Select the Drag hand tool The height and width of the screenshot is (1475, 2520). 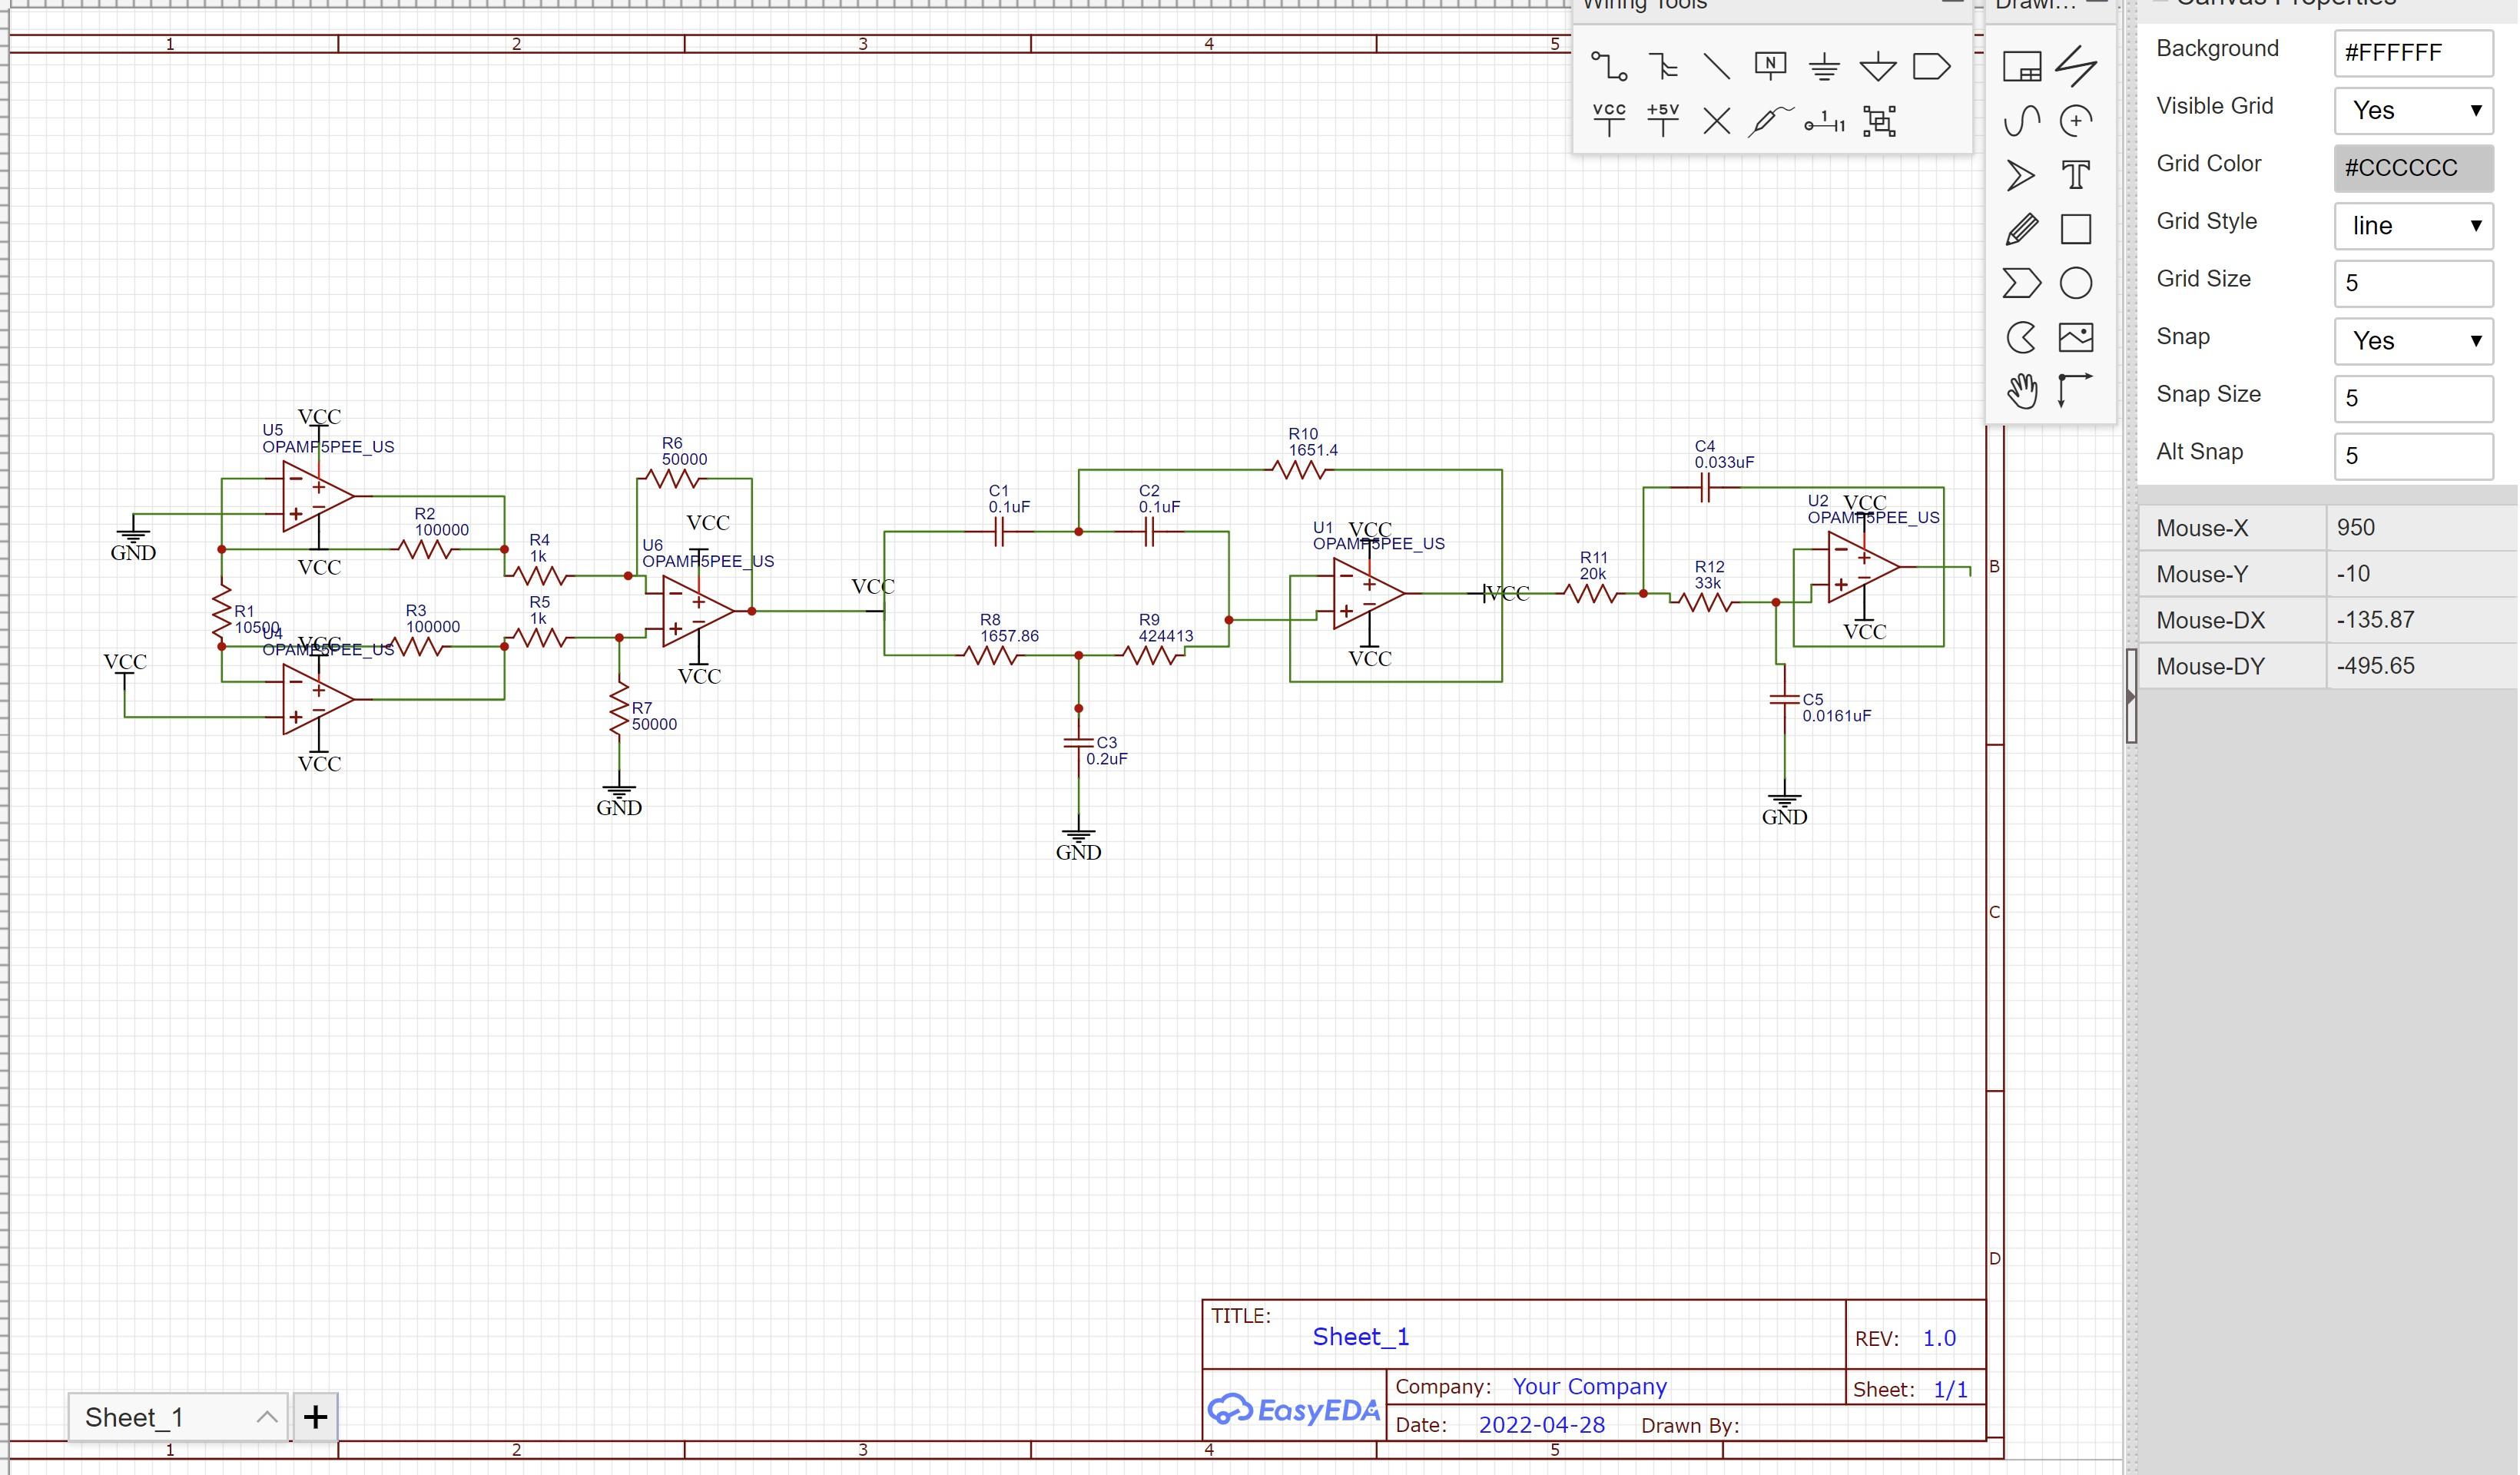[2022, 391]
